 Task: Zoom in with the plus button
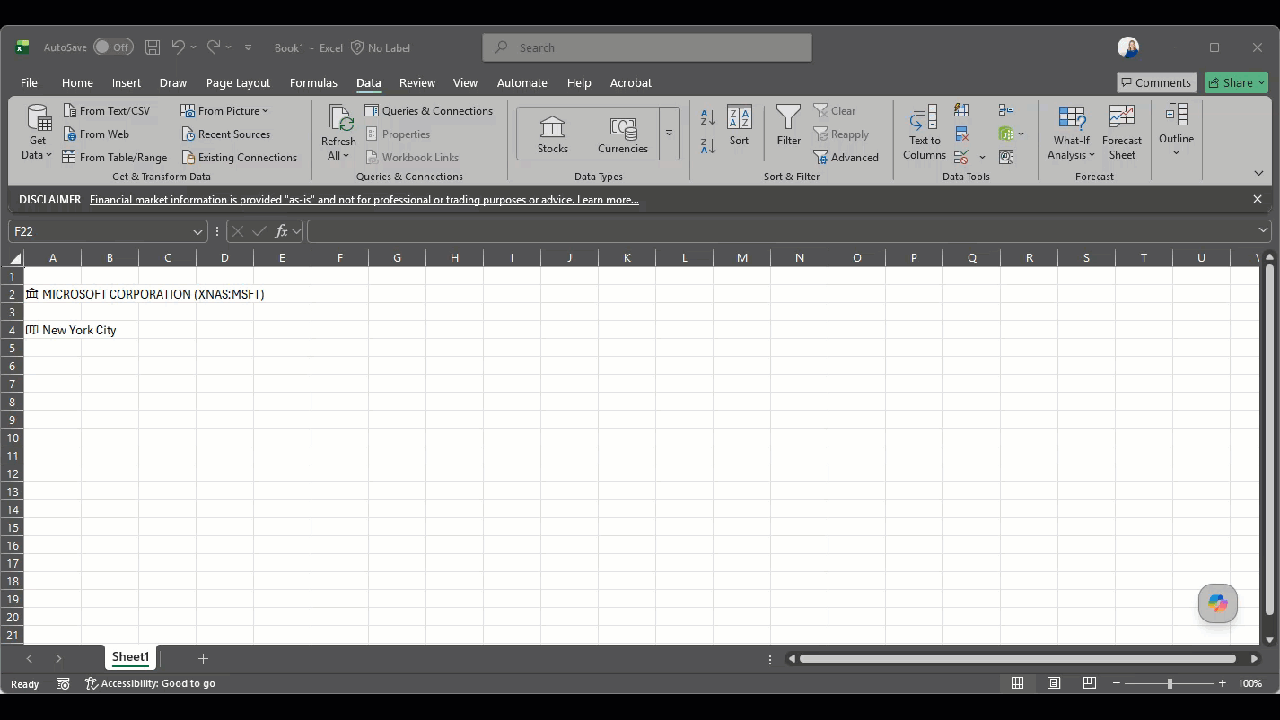point(1222,683)
